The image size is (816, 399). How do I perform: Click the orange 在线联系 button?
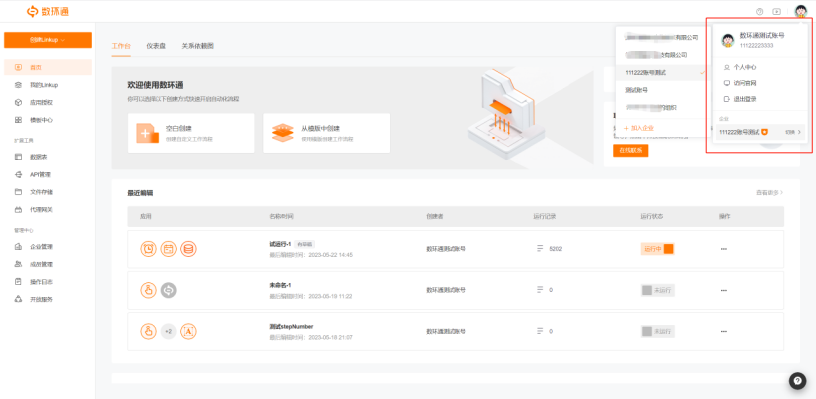[630, 151]
